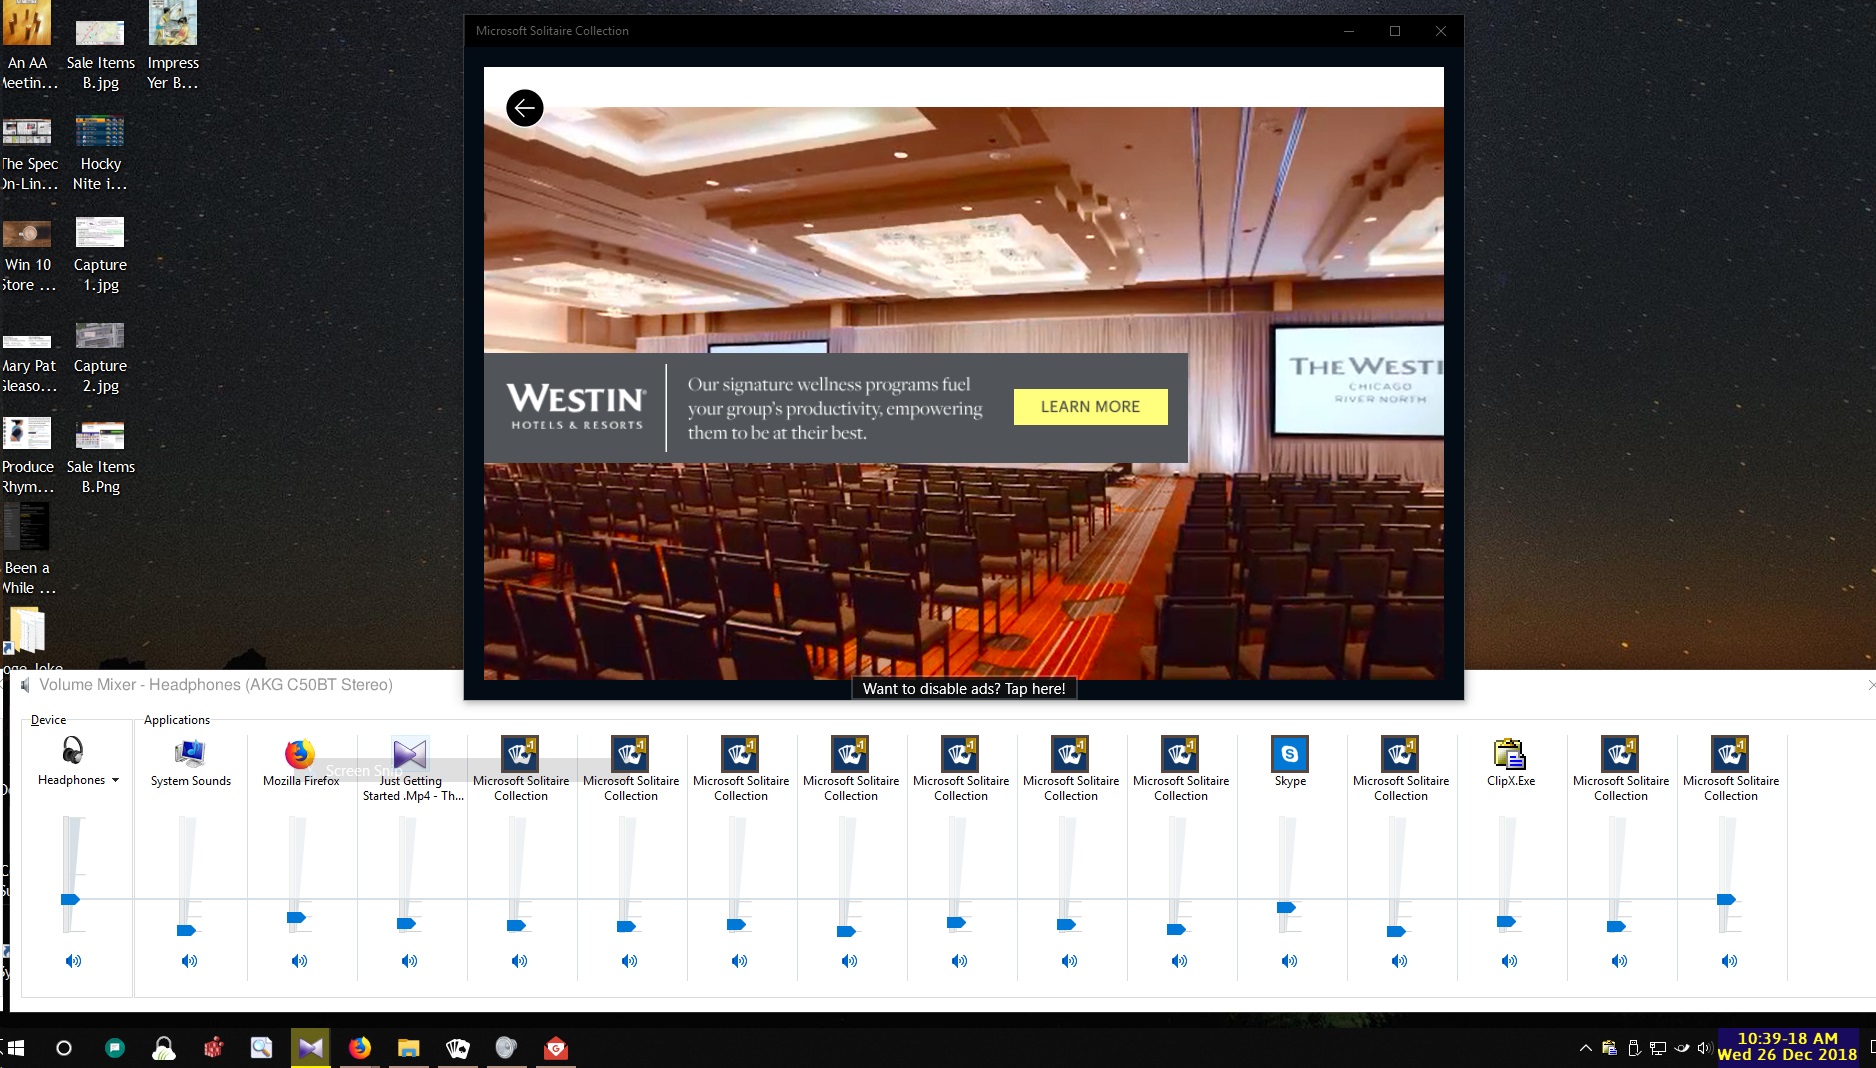Mute Skype audio
1876x1068 pixels.
point(1289,961)
